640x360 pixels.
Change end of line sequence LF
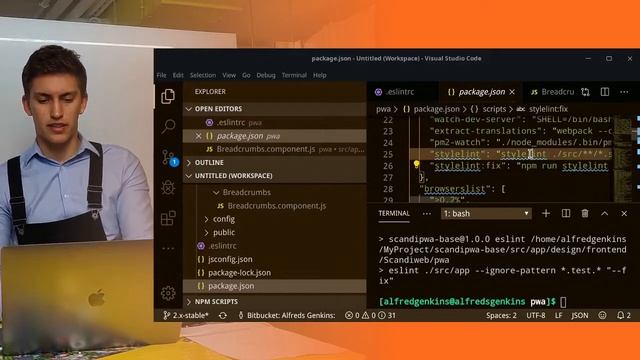pos(559,315)
